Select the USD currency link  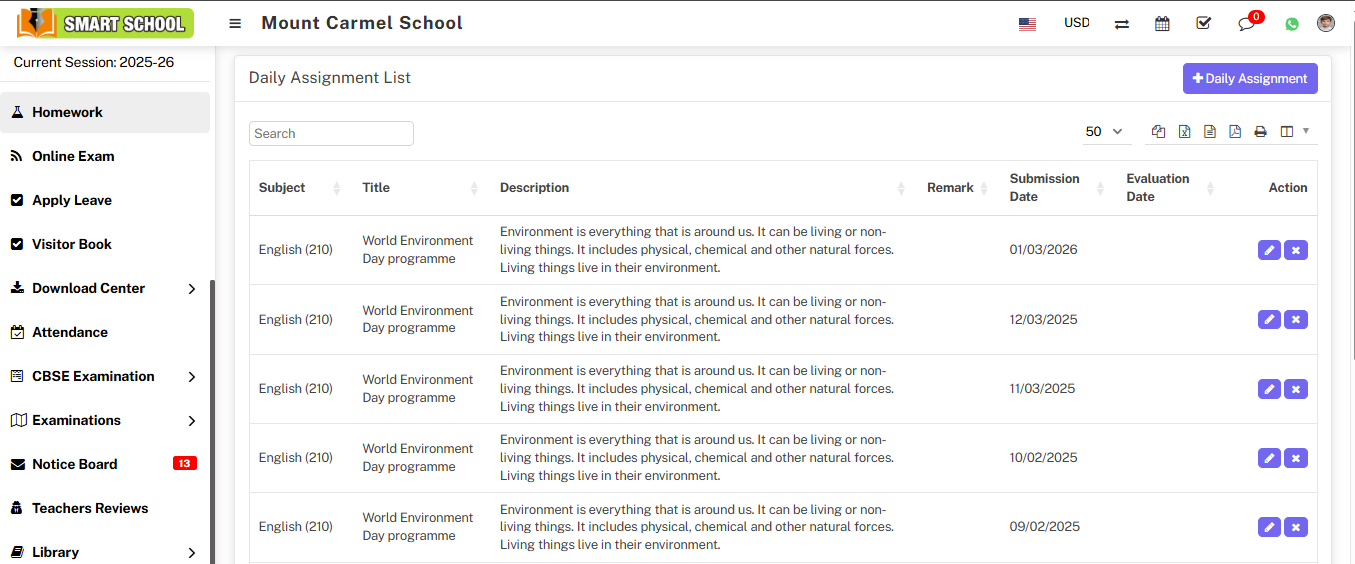(x=1077, y=23)
